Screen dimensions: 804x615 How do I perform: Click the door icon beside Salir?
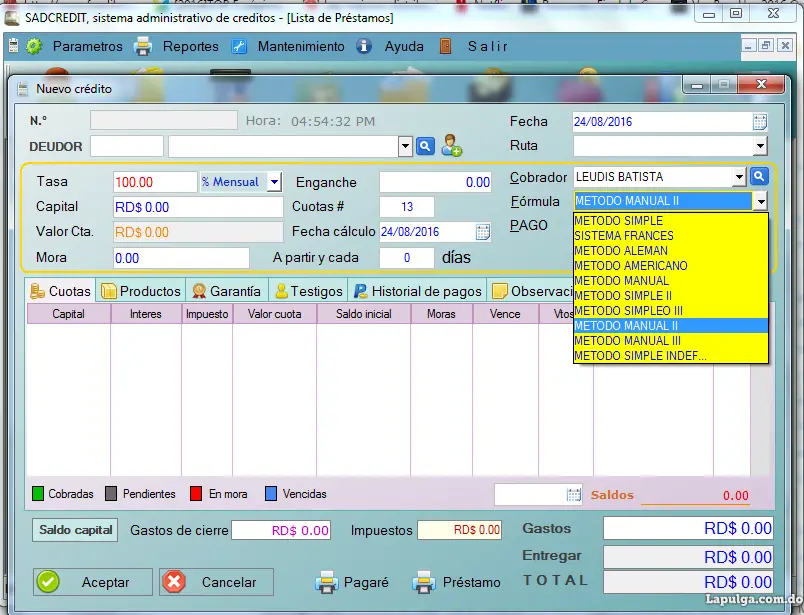(x=446, y=46)
